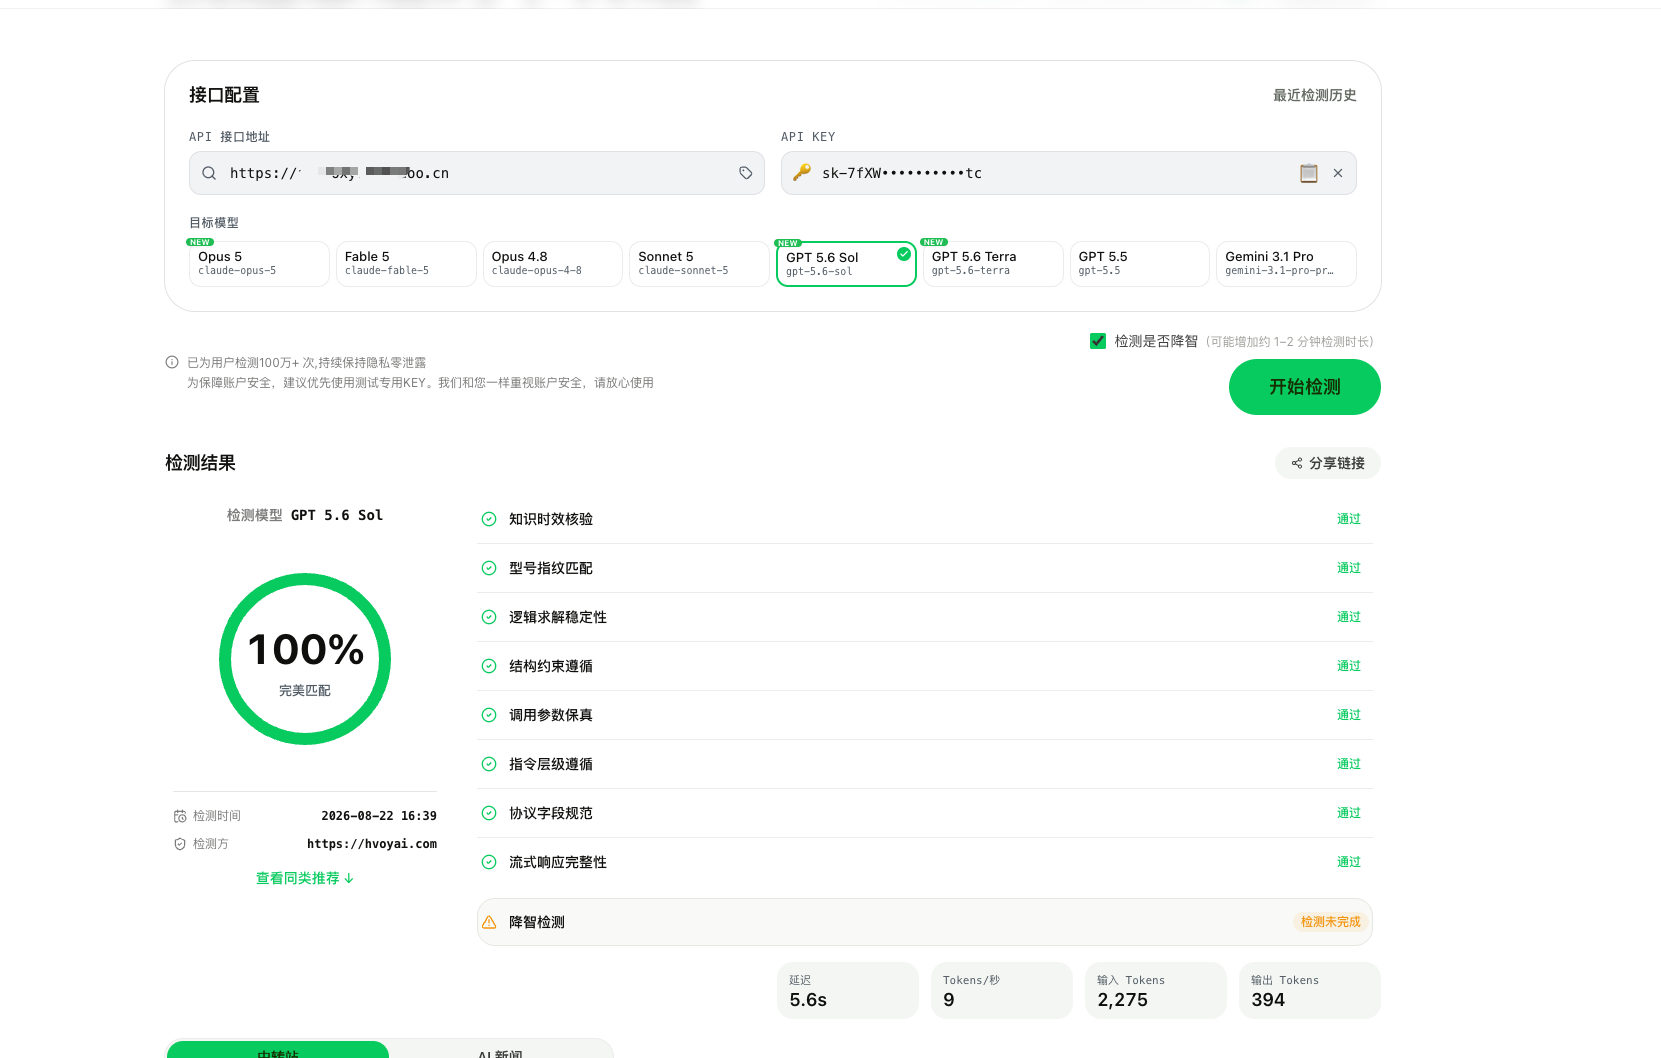Screen dimensions: 1661x1058
Task: Click the selected checkmark badge on GPT 5.6 Sol
Action: click(x=904, y=254)
